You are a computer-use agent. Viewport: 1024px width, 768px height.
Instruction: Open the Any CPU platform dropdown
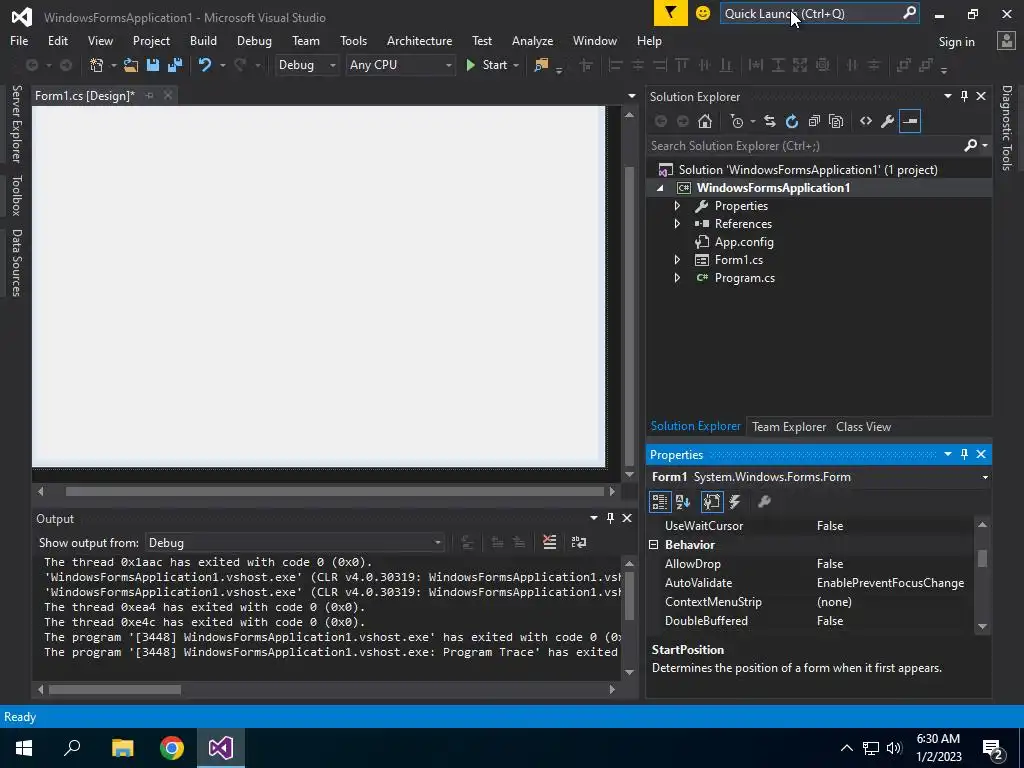pos(400,65)
